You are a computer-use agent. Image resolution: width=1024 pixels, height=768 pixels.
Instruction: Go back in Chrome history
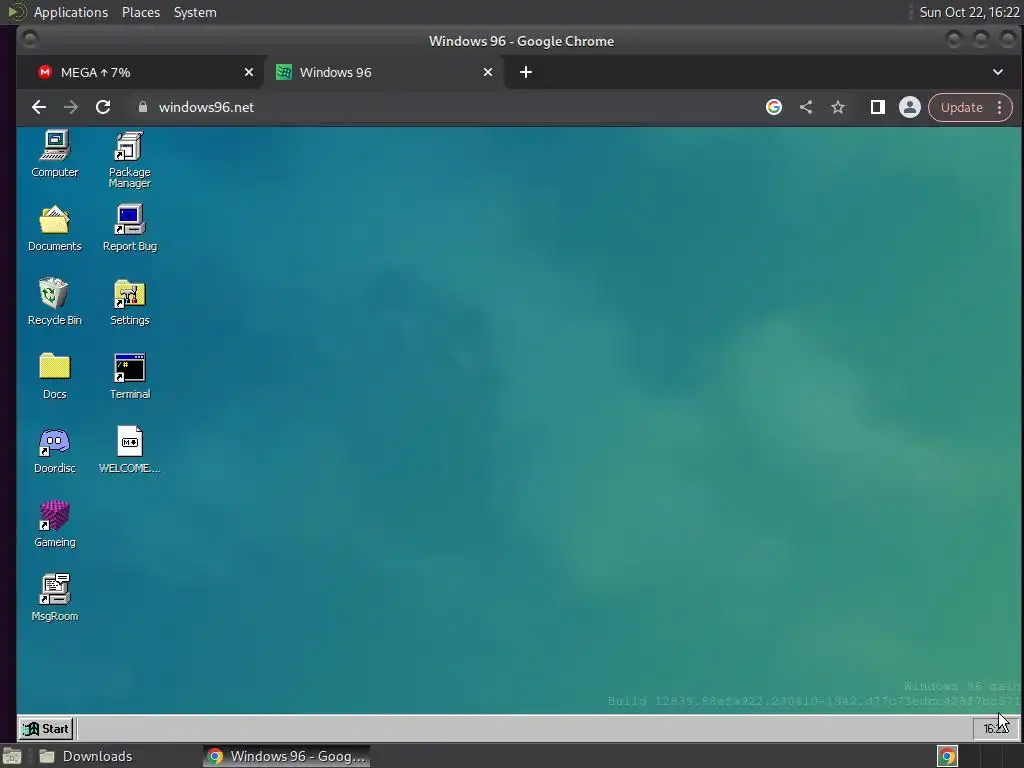[39, 107]
